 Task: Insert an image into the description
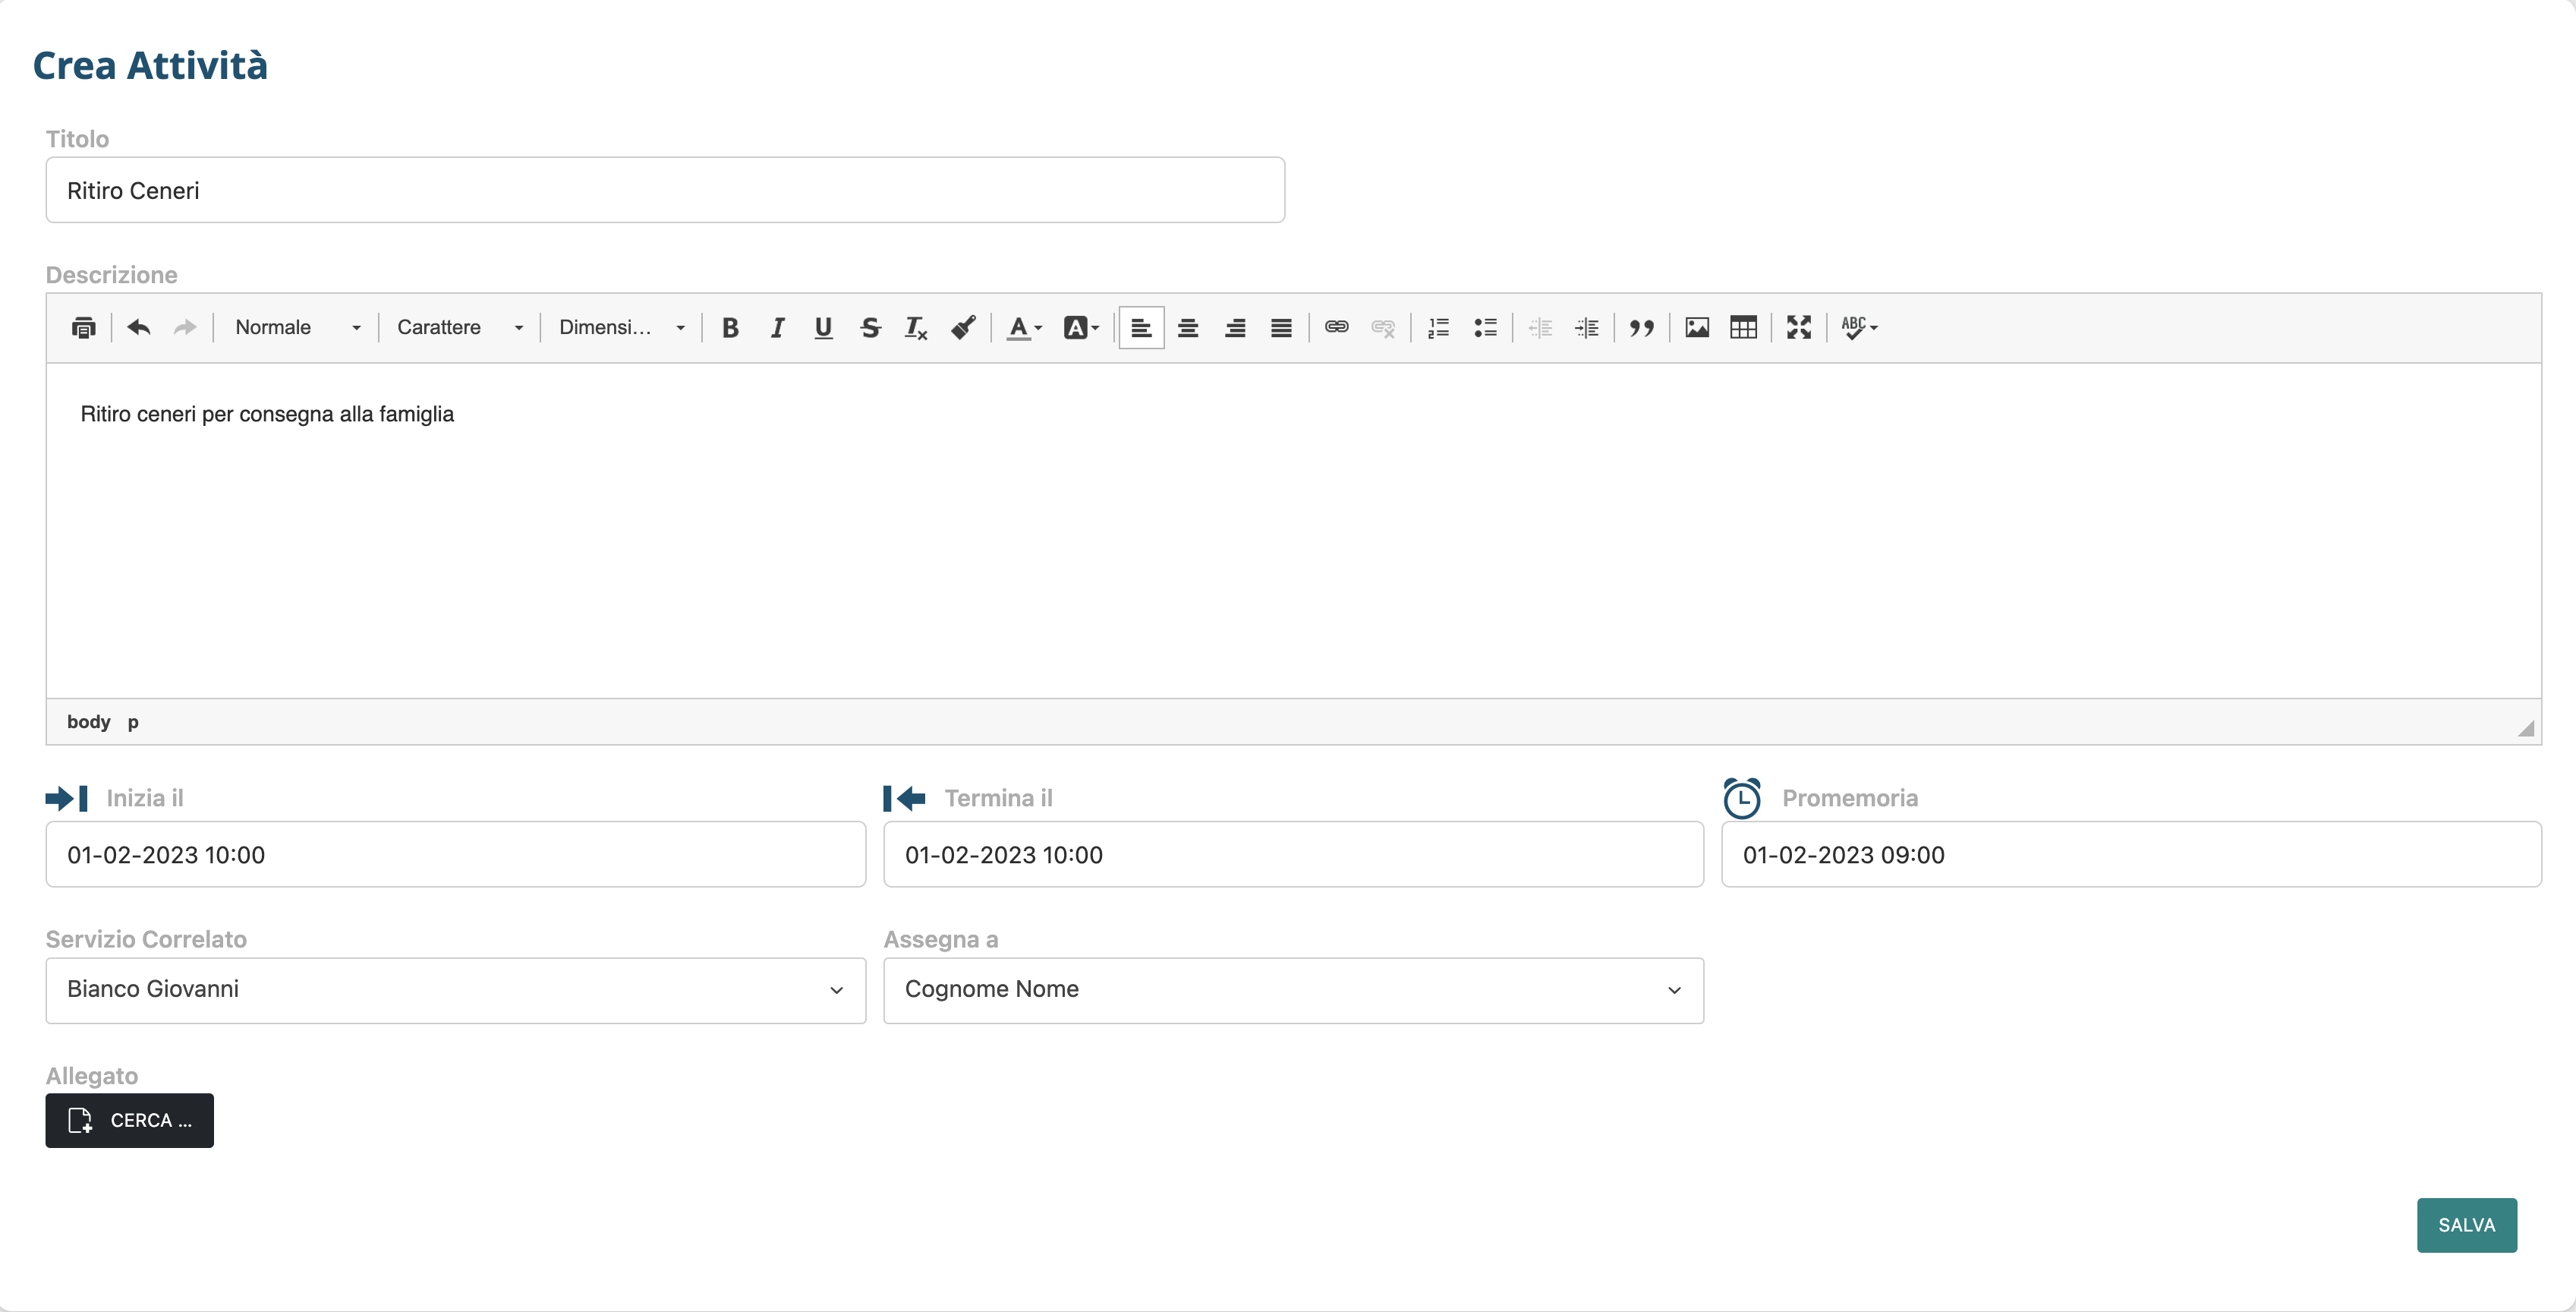(1696, 327)
